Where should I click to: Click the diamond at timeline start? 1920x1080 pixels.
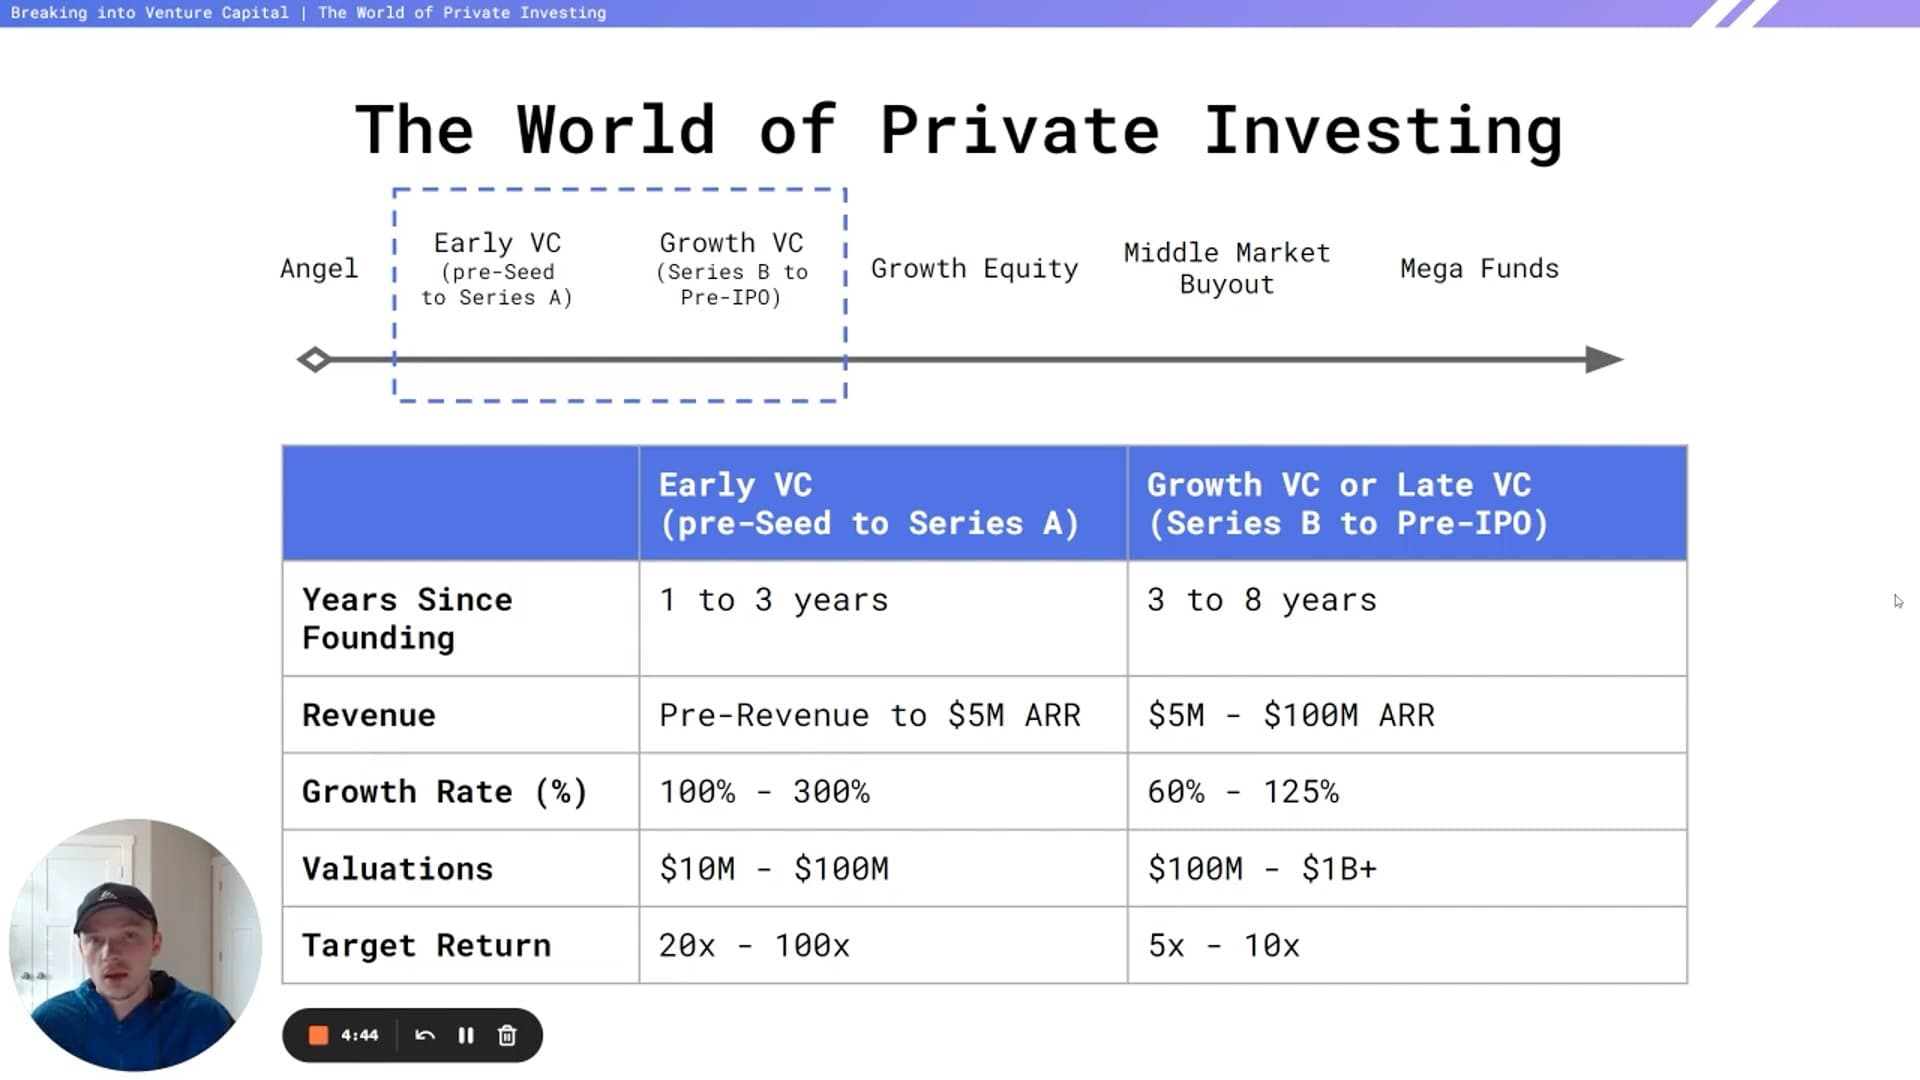tap(314, 360)
